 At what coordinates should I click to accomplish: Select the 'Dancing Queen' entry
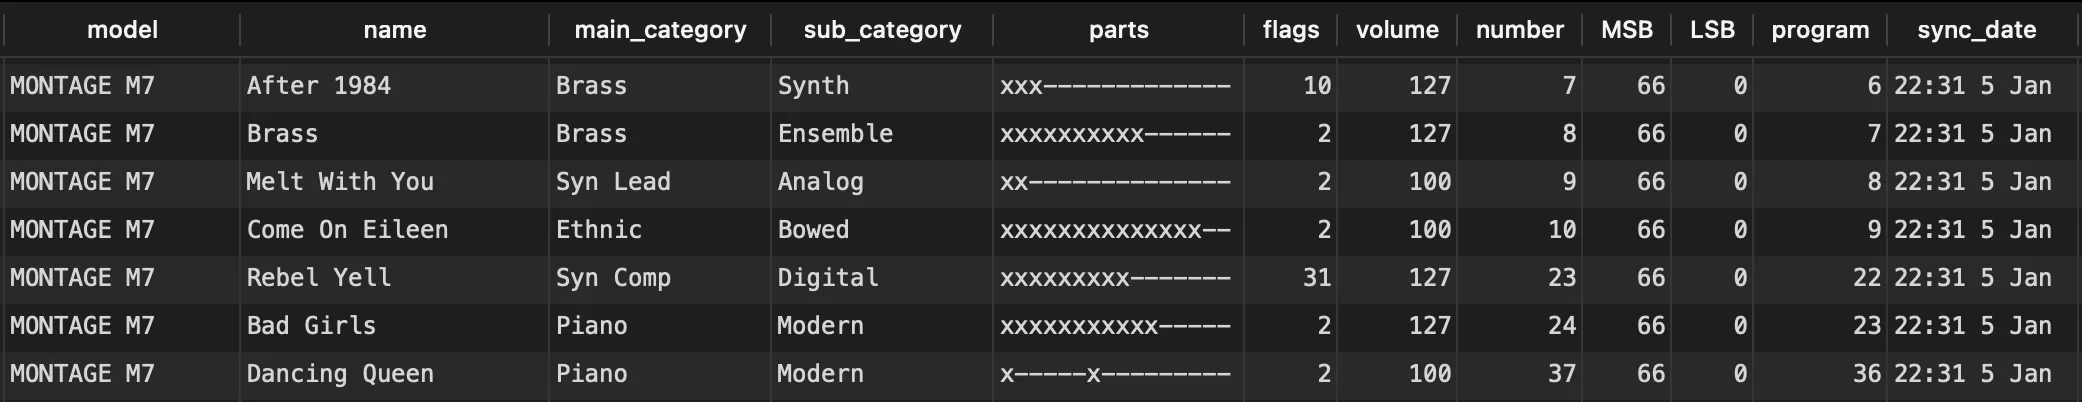(340, 374)
